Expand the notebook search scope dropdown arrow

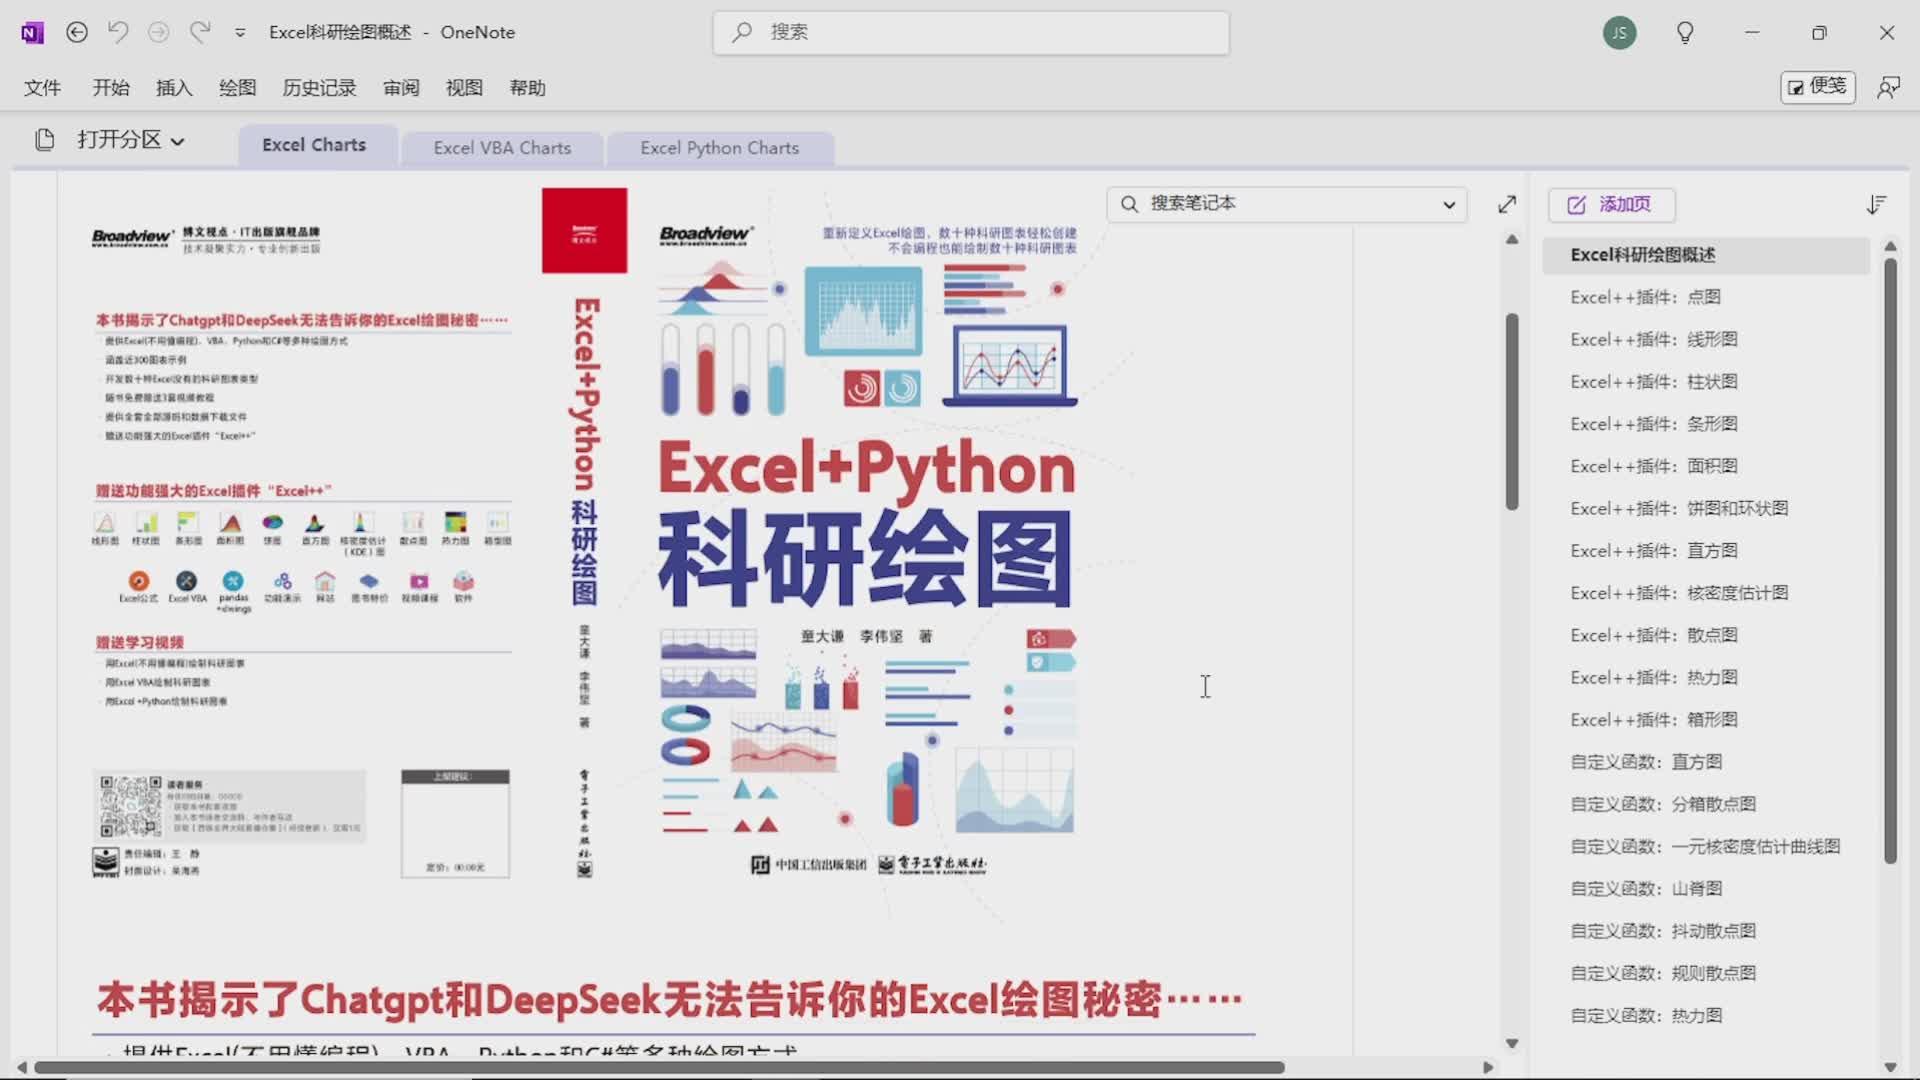pyautogui.click(x=1449, y=205)
